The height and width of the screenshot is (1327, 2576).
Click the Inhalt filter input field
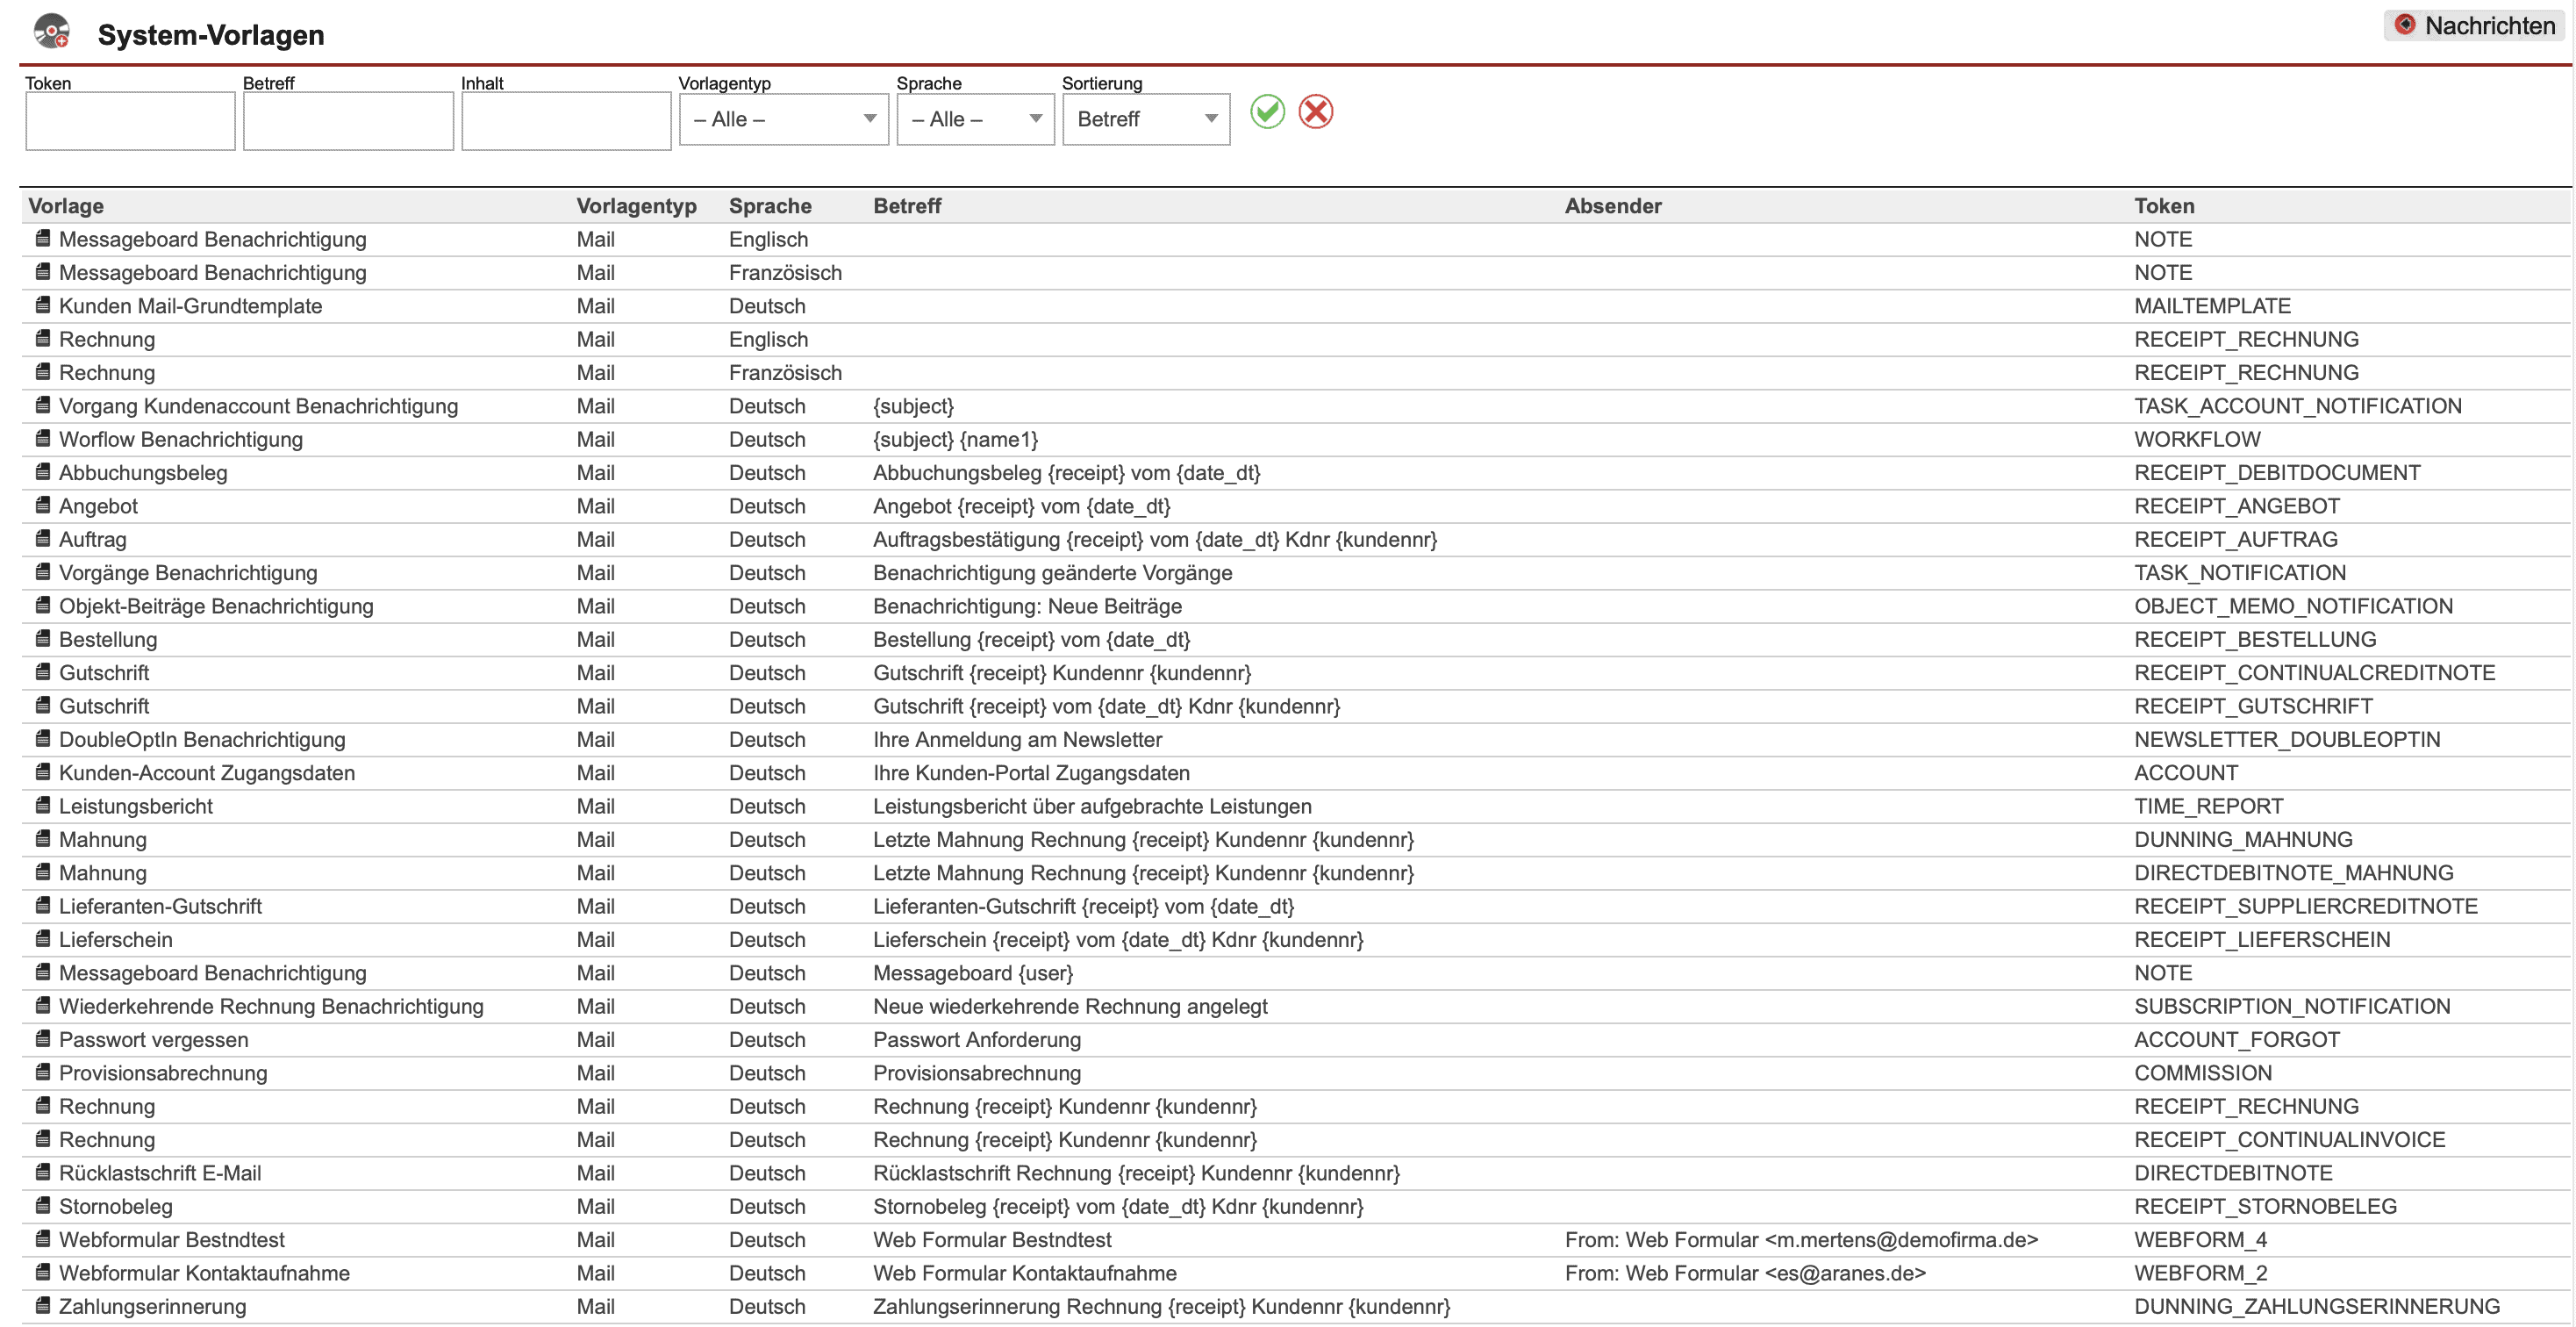tap(566, 121)
